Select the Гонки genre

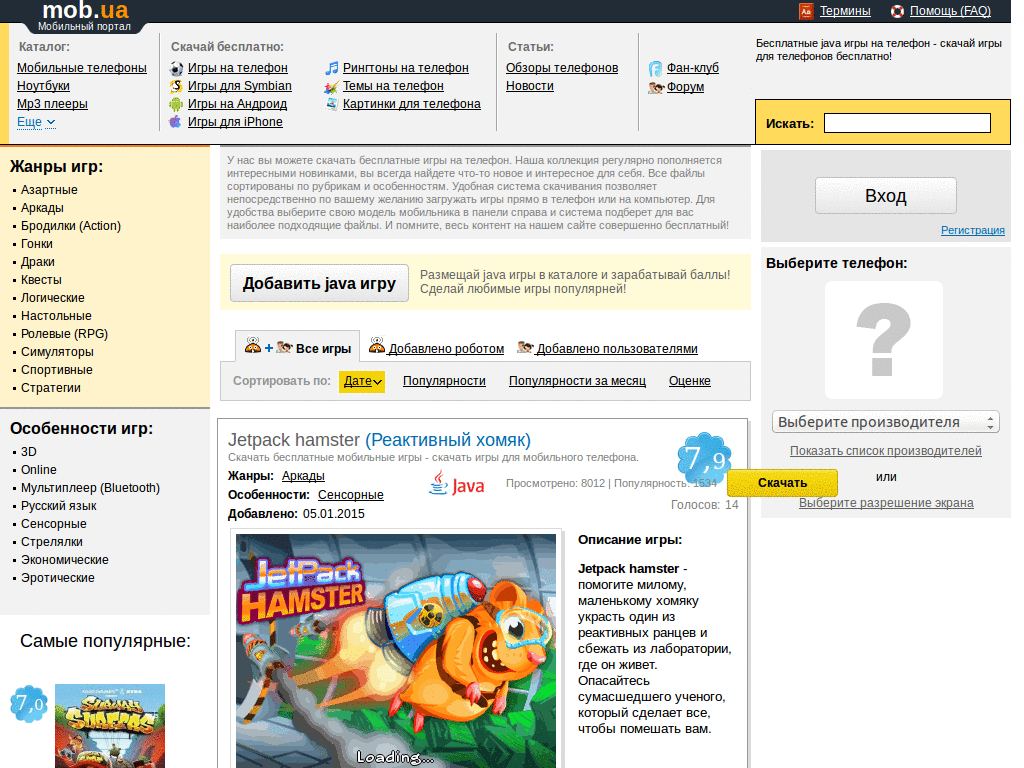coord(37,244)
